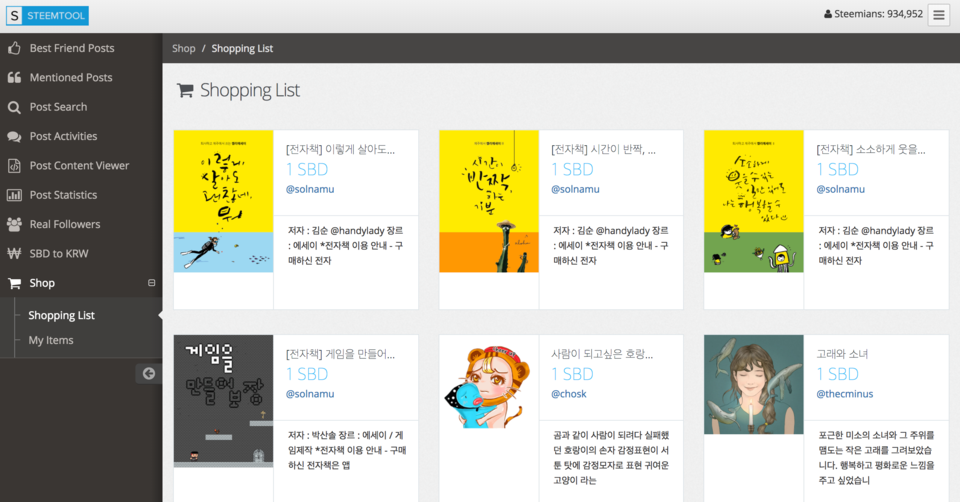Viewport: 960px width, 502px height.
Task: Click the SteemTool S logo icon
Action: (x=15, y=16)
